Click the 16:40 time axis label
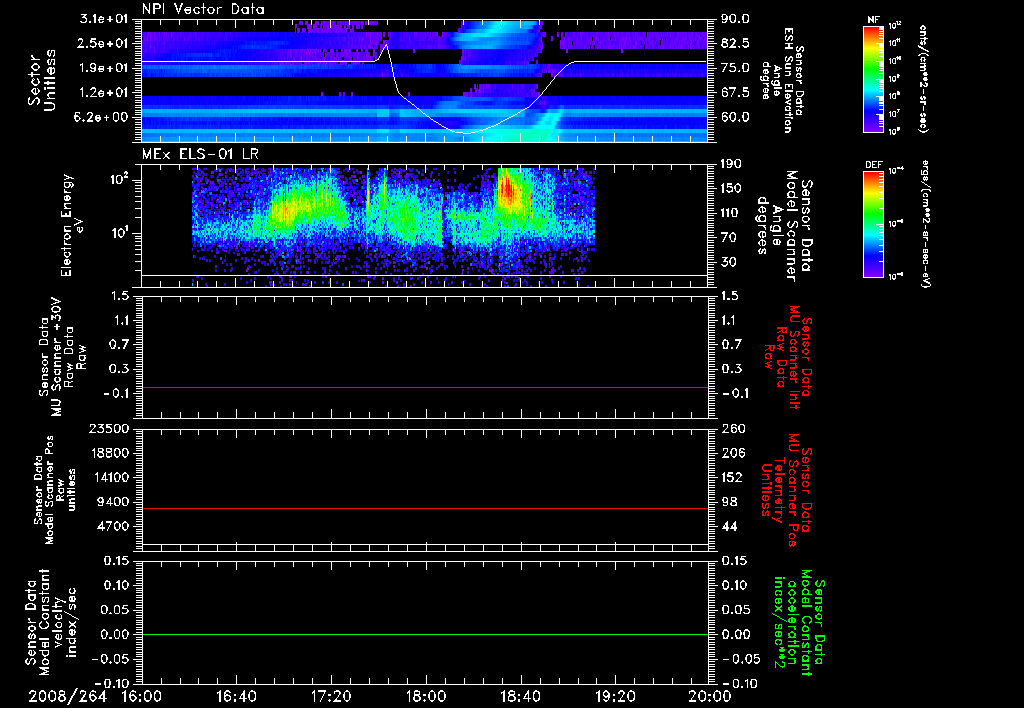The width and height of the screenshot is (1024, 708). [236, 696]
